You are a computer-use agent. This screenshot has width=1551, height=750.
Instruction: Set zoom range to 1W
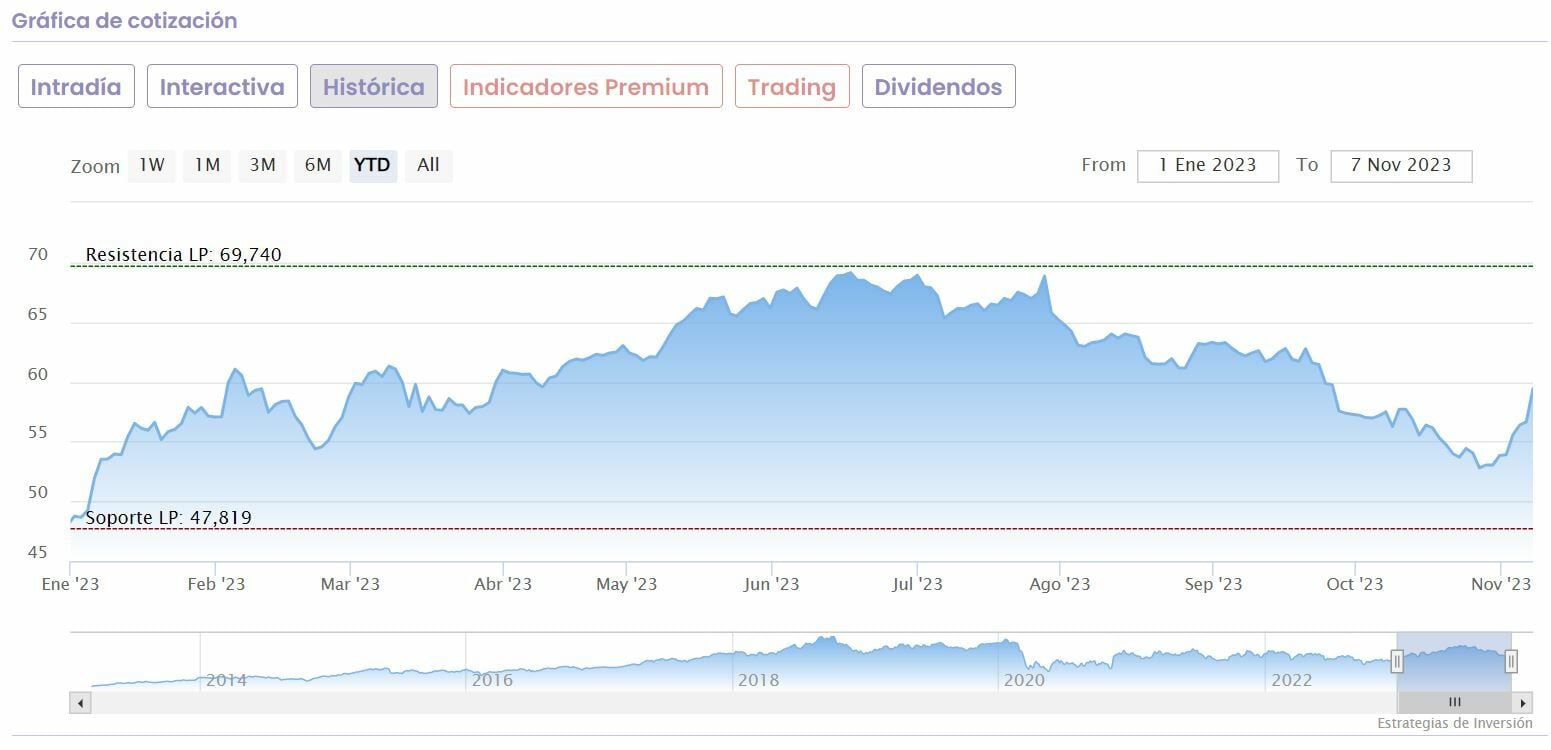pos(152,165)
